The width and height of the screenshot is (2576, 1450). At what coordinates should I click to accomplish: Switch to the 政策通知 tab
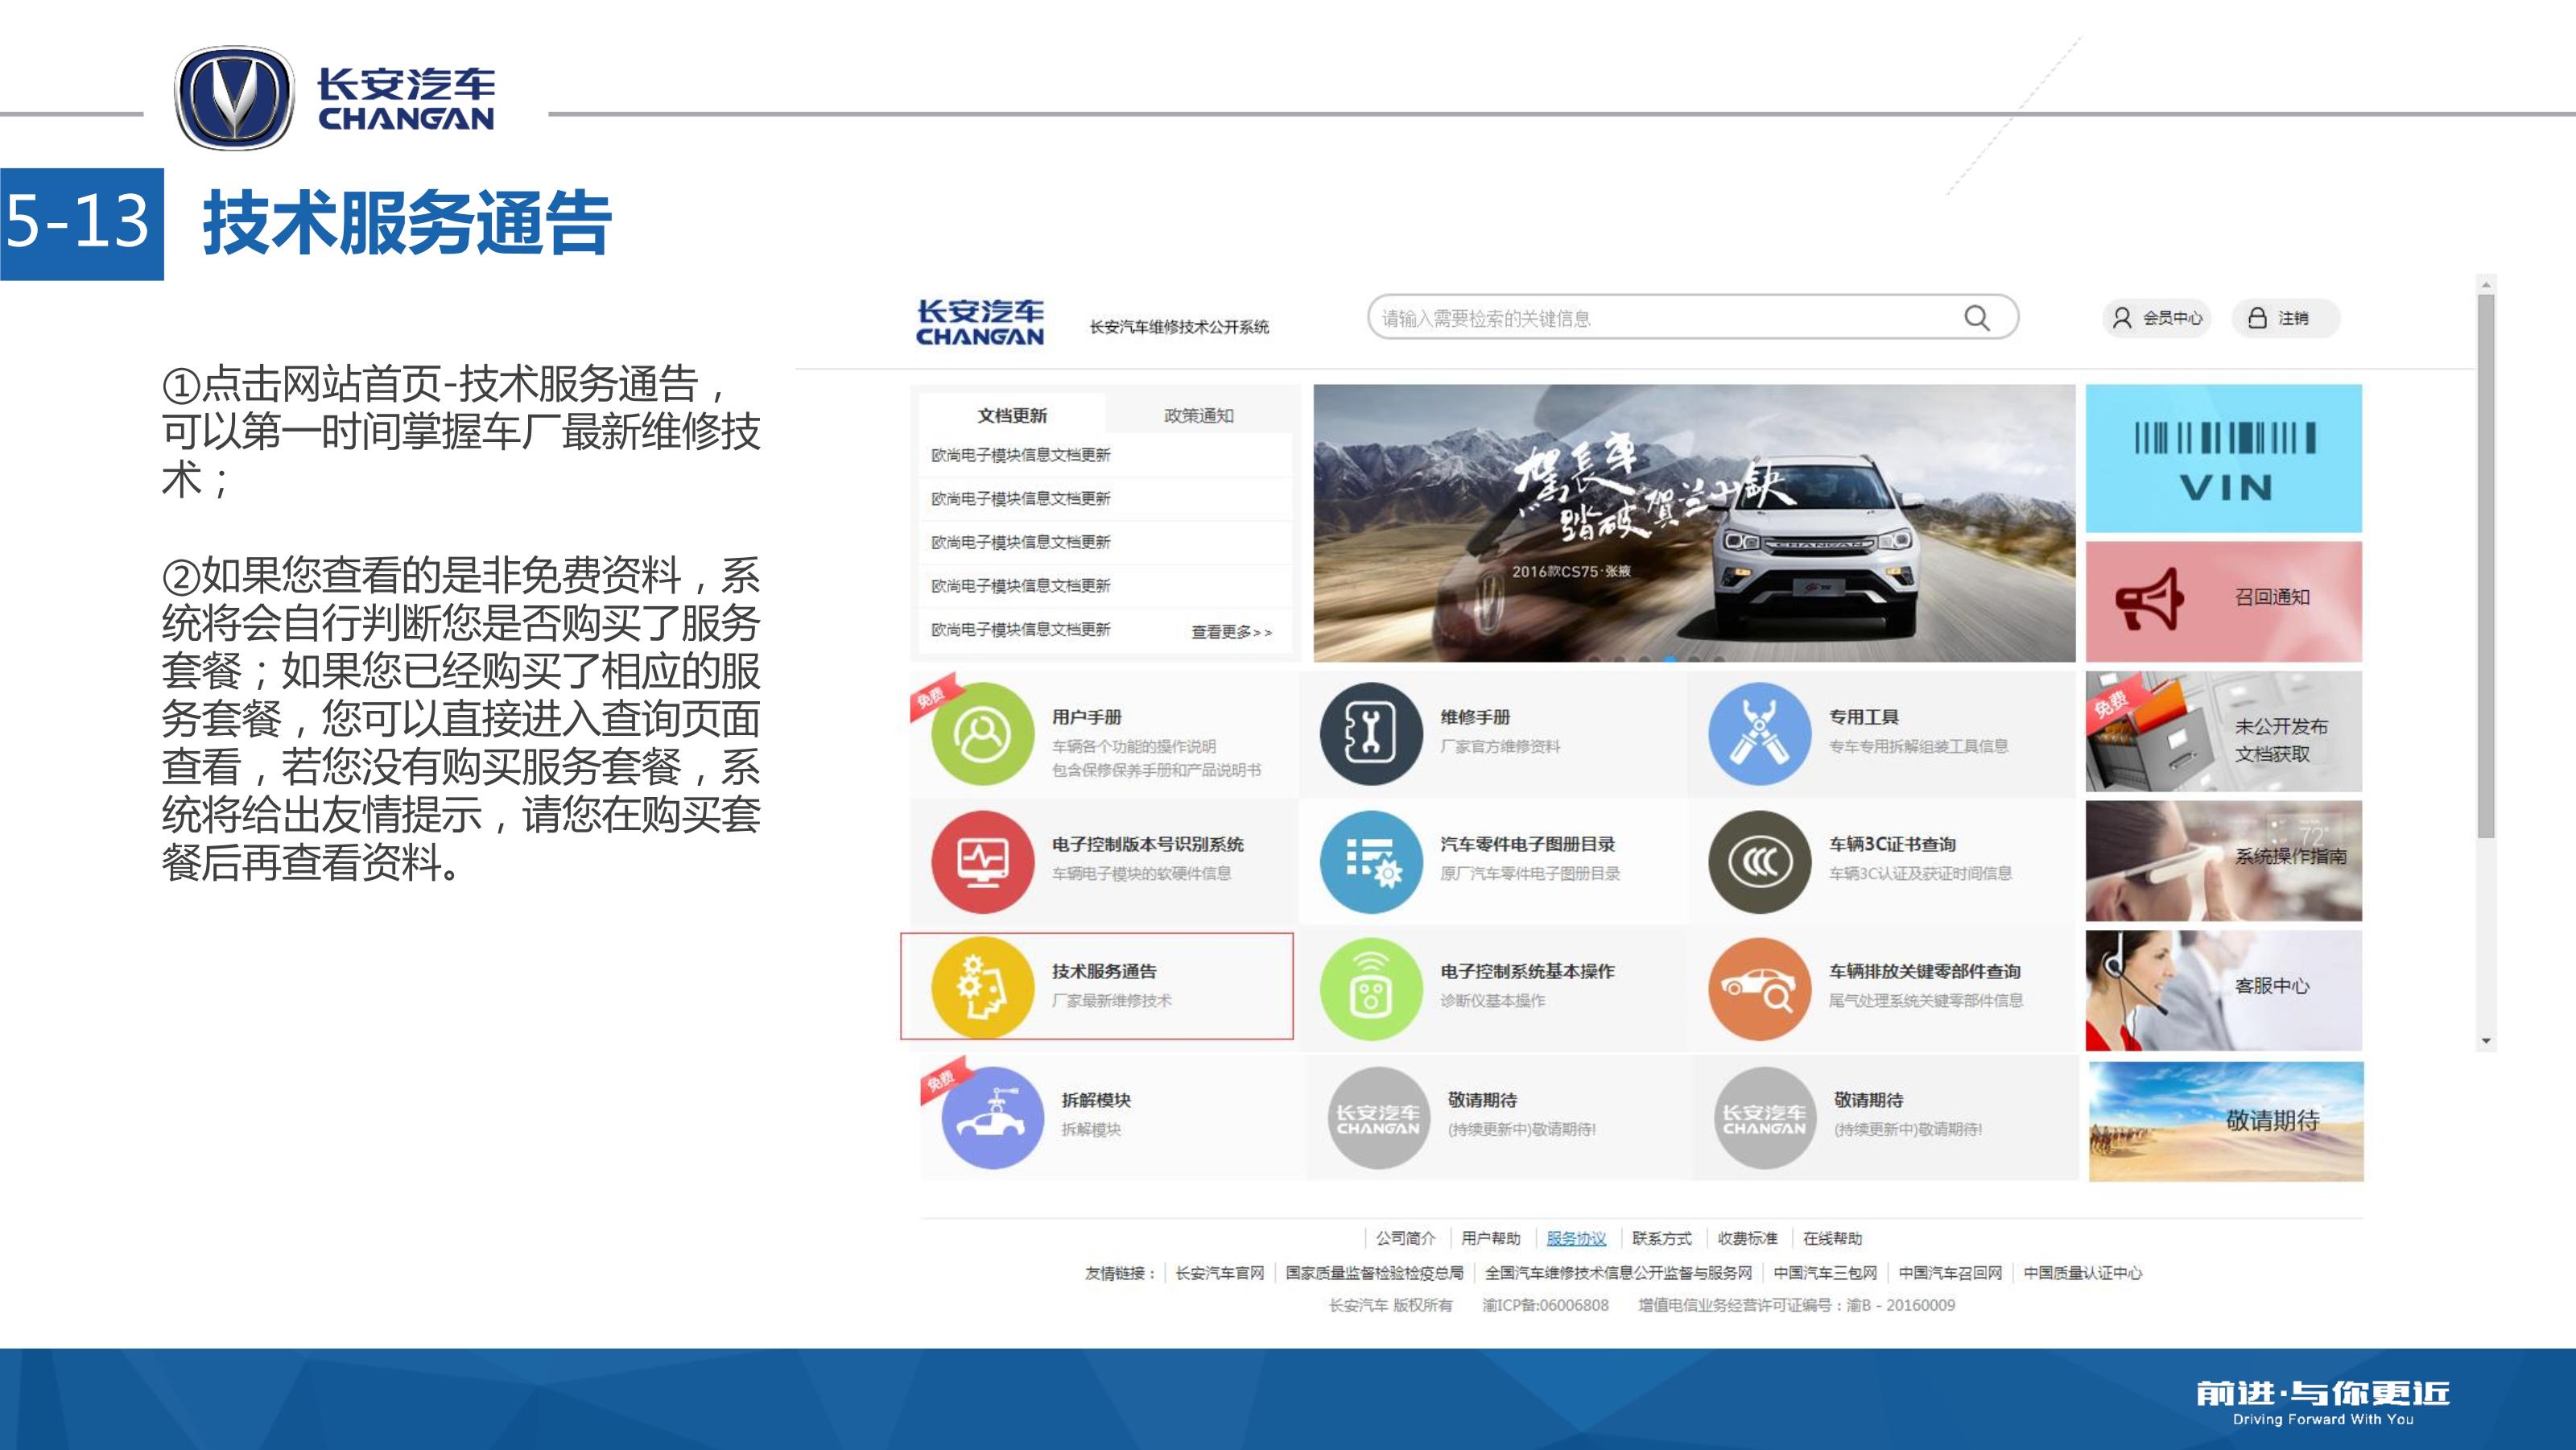(1198, 415)
